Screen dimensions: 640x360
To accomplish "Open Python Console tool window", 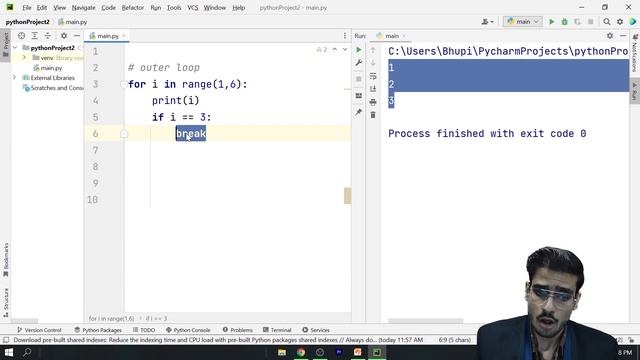I will (x=188, y=330).
